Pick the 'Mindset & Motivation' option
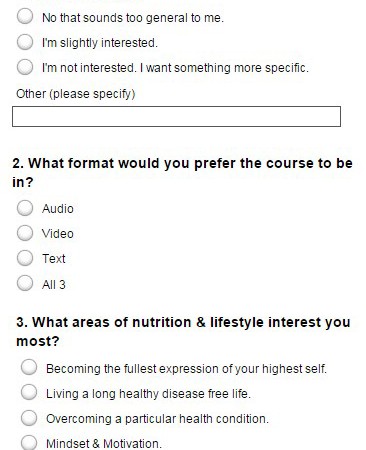Viewport: 366px width, 450px height. click(29, 443)
